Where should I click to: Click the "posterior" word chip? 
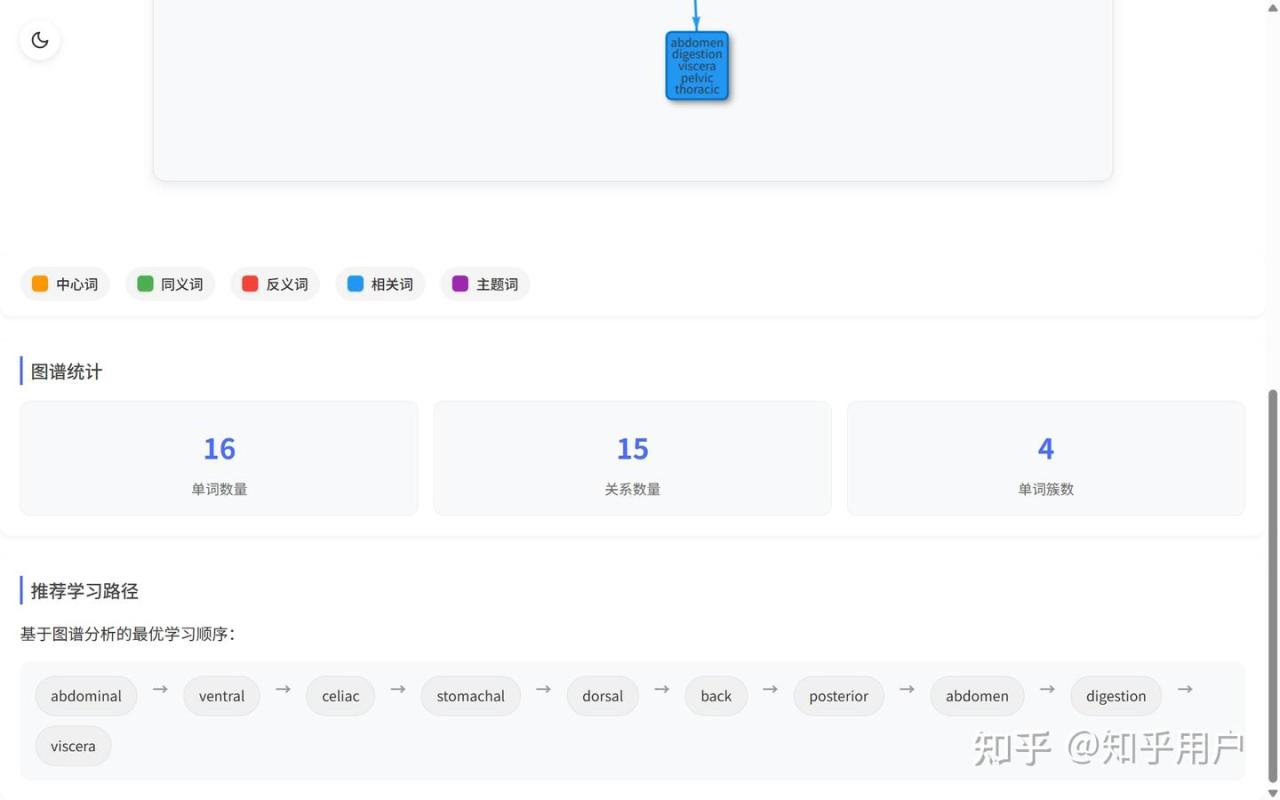[838, 696]
